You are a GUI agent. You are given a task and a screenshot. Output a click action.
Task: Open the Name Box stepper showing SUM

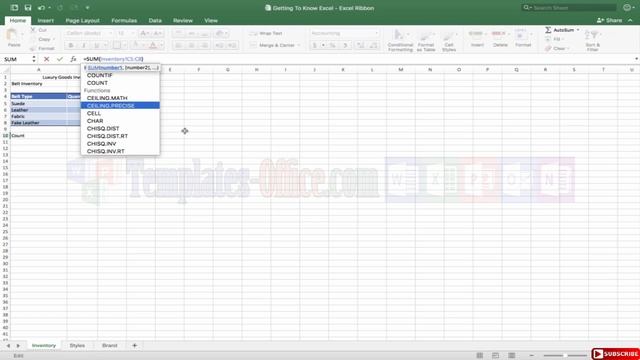[34, 59]
